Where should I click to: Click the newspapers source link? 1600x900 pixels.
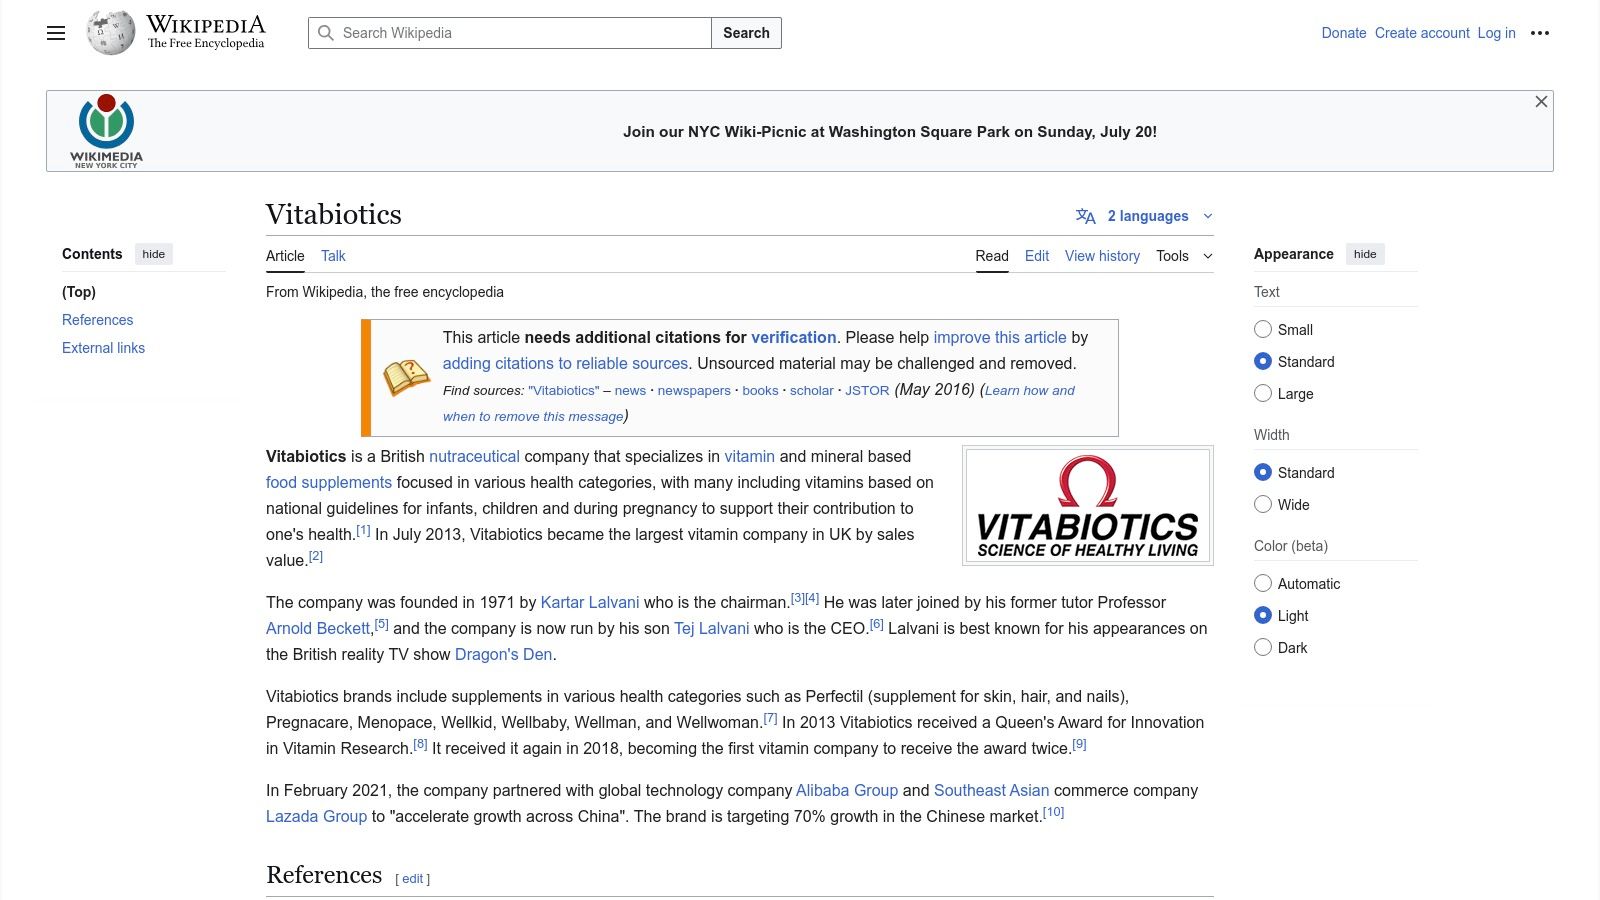(694, 391)
